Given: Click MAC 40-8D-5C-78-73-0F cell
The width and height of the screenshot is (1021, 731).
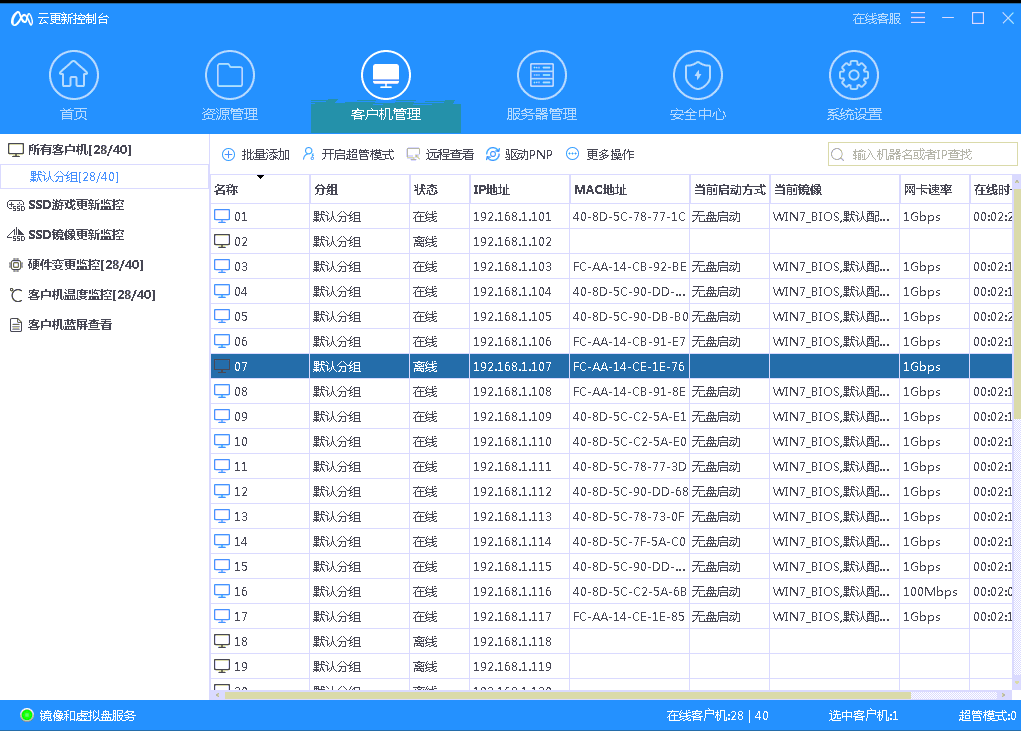Looking at the screenshot, I should click(629, 517).
